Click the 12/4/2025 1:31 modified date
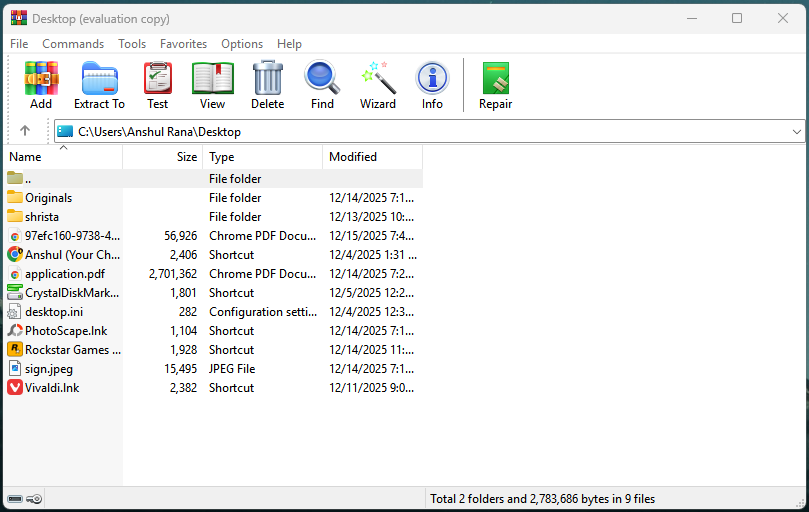Viewport: 809px width, 512px height. coord(373,255)
